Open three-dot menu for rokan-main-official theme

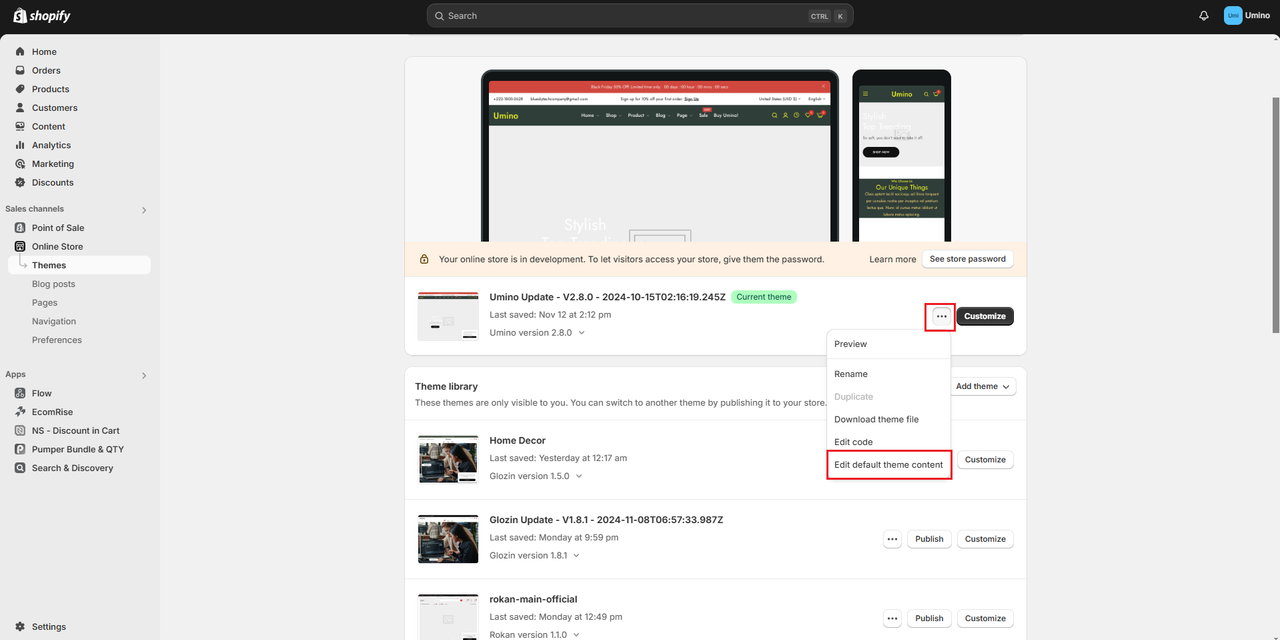tap(892, 618)
